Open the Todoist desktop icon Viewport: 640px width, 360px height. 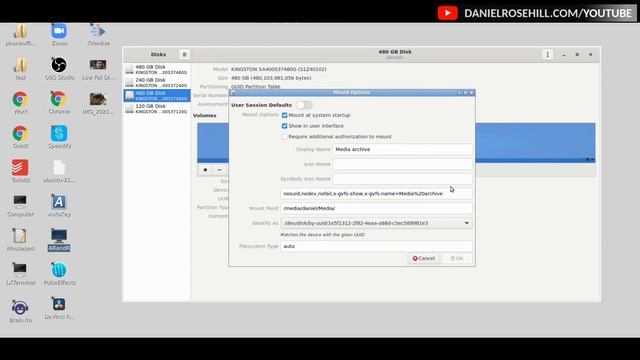tap(20, 171)
